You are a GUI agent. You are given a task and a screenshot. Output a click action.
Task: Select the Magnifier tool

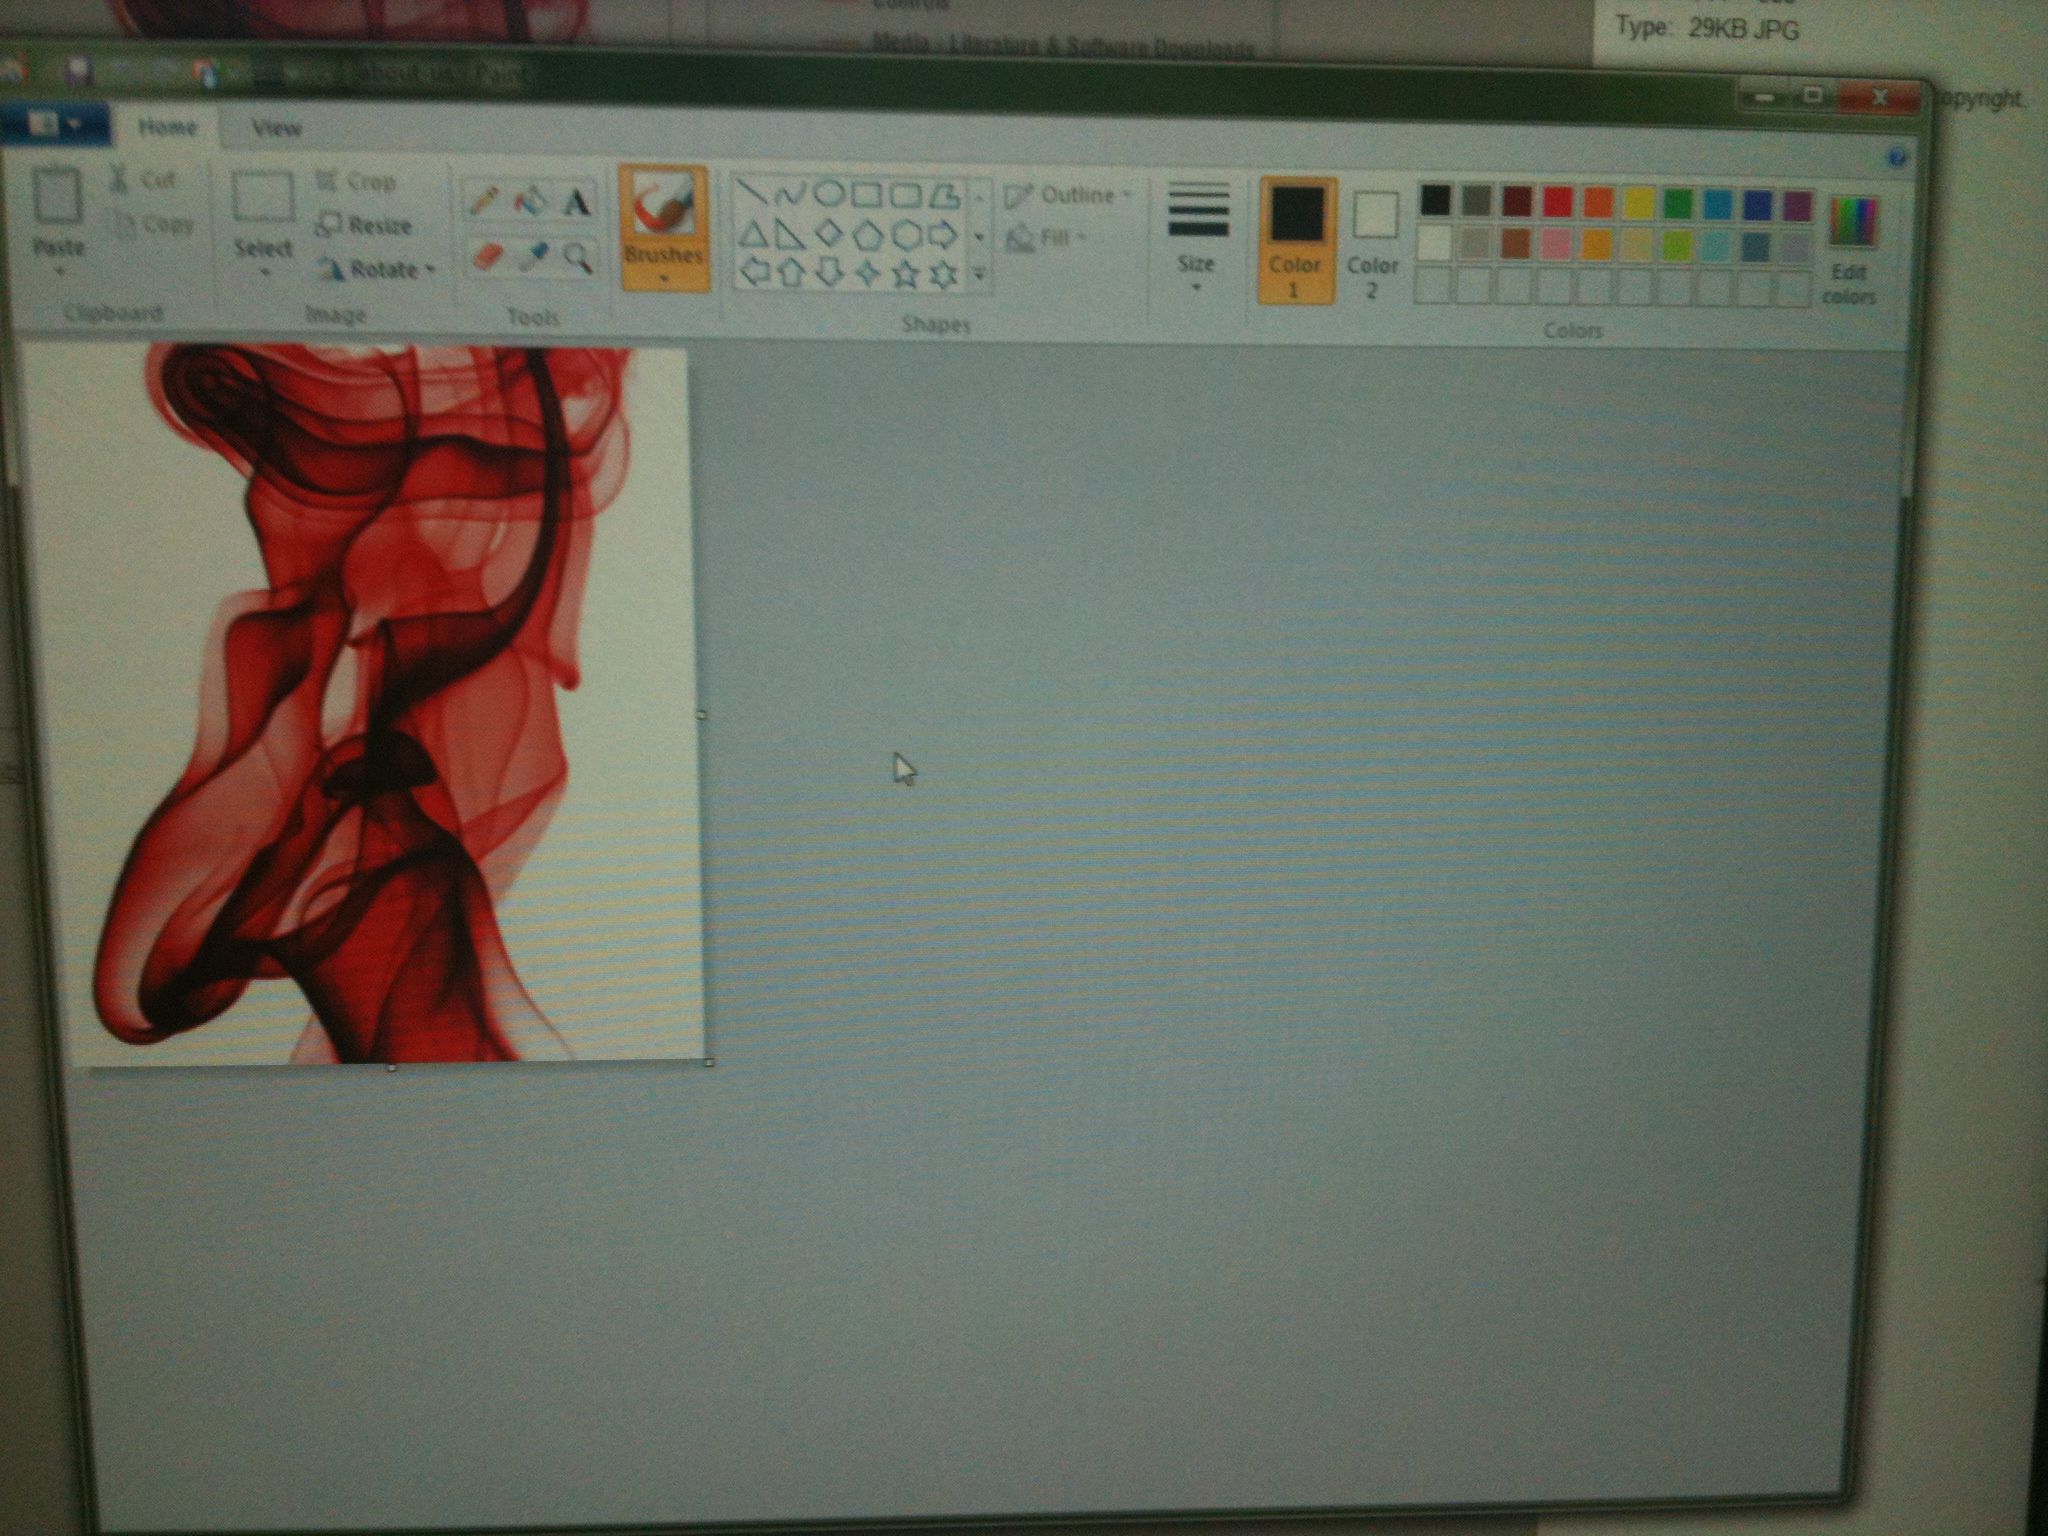tap(577, 258)
